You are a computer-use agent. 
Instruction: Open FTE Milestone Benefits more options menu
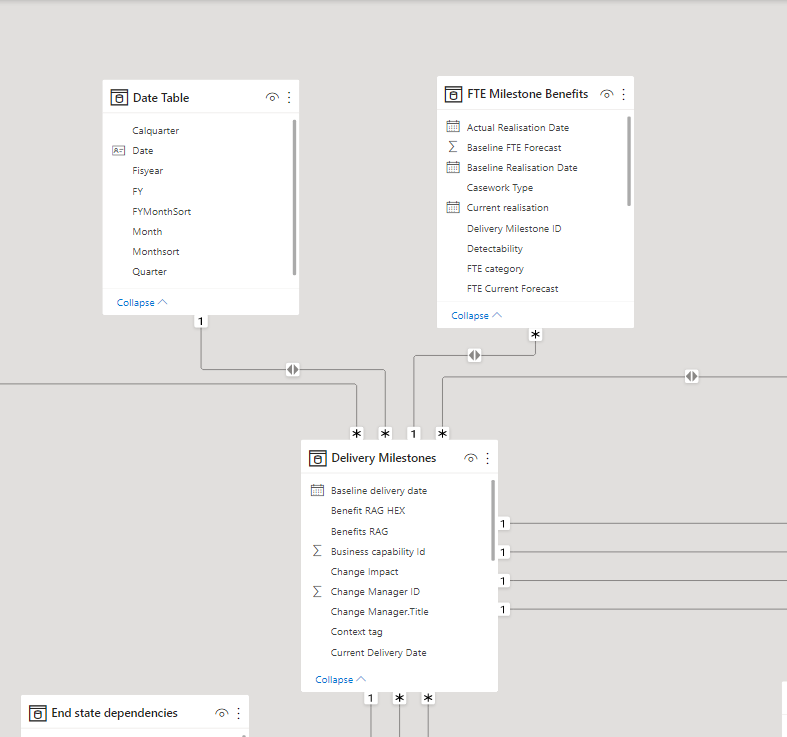coord(623,94)
